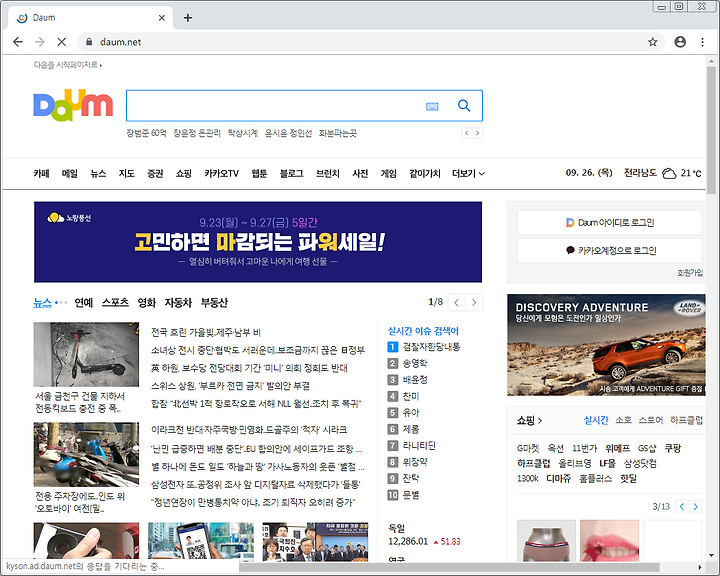Screen dimensions: 720x576
Task: Click 다음을 시작페이지로 link
Action: pos(68,65)
